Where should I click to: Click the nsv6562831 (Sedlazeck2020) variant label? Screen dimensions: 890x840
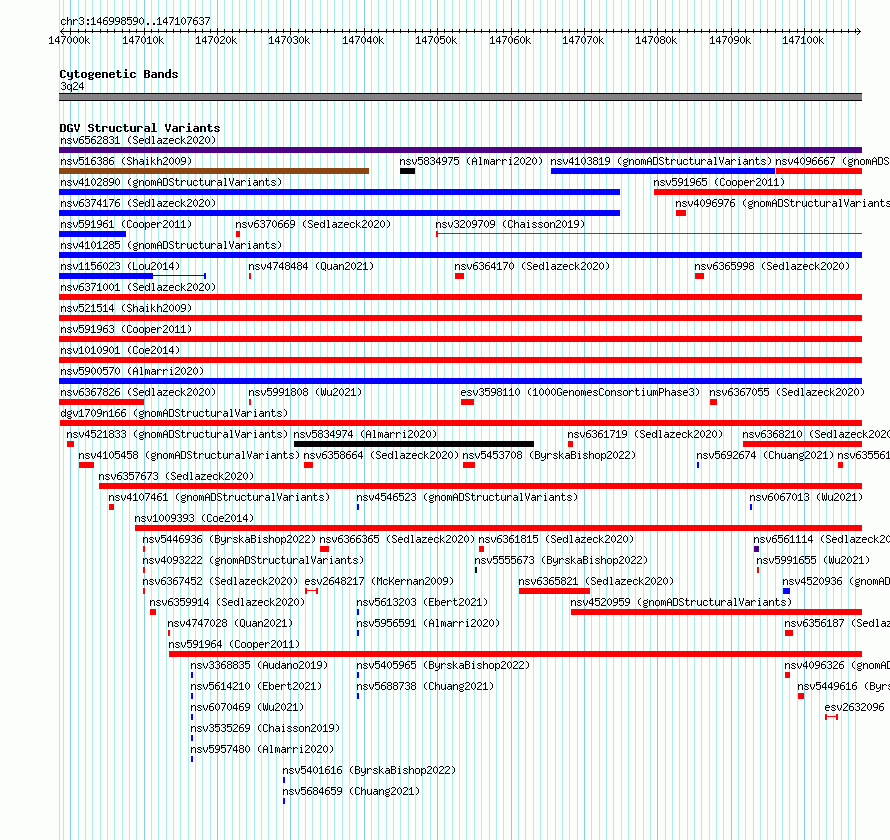pyautogui.click(x=138, y=140)
